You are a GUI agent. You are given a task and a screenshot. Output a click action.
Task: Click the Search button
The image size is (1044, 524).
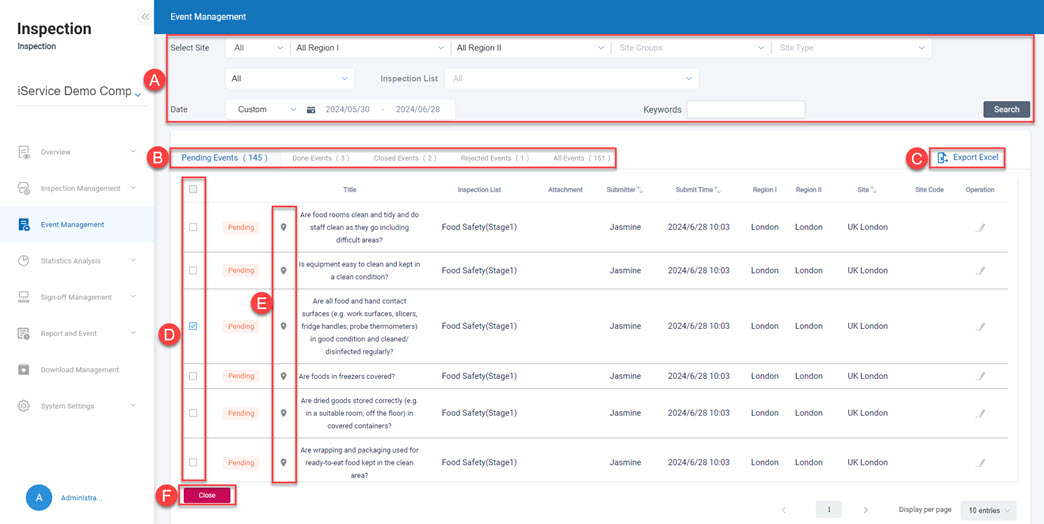click(x=1006, y=110)
